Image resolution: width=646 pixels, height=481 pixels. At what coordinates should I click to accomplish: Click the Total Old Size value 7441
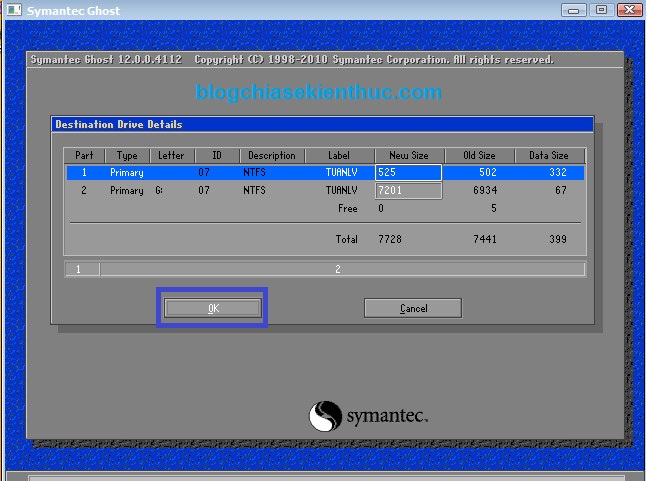pyautogui.click(x=485, y=239)
